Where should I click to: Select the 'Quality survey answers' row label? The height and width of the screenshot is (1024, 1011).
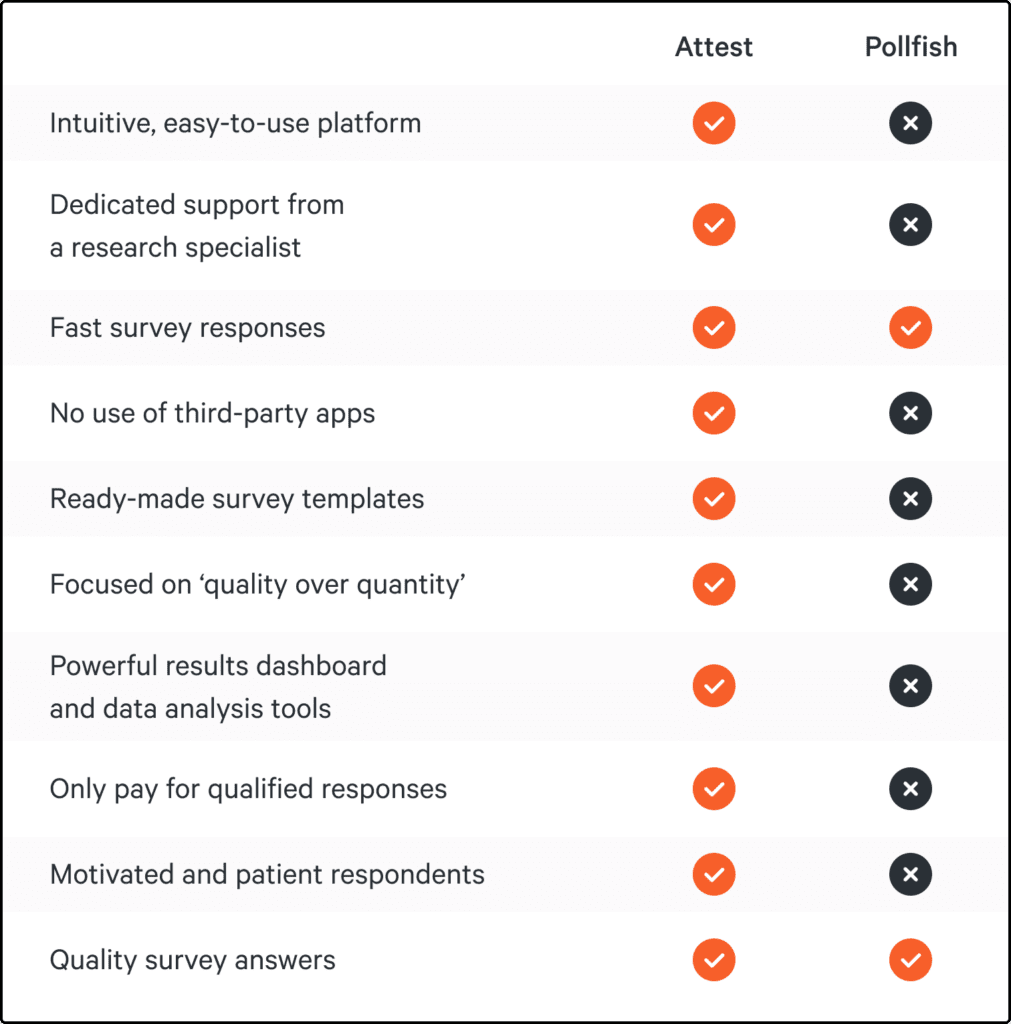coord(193,960)
